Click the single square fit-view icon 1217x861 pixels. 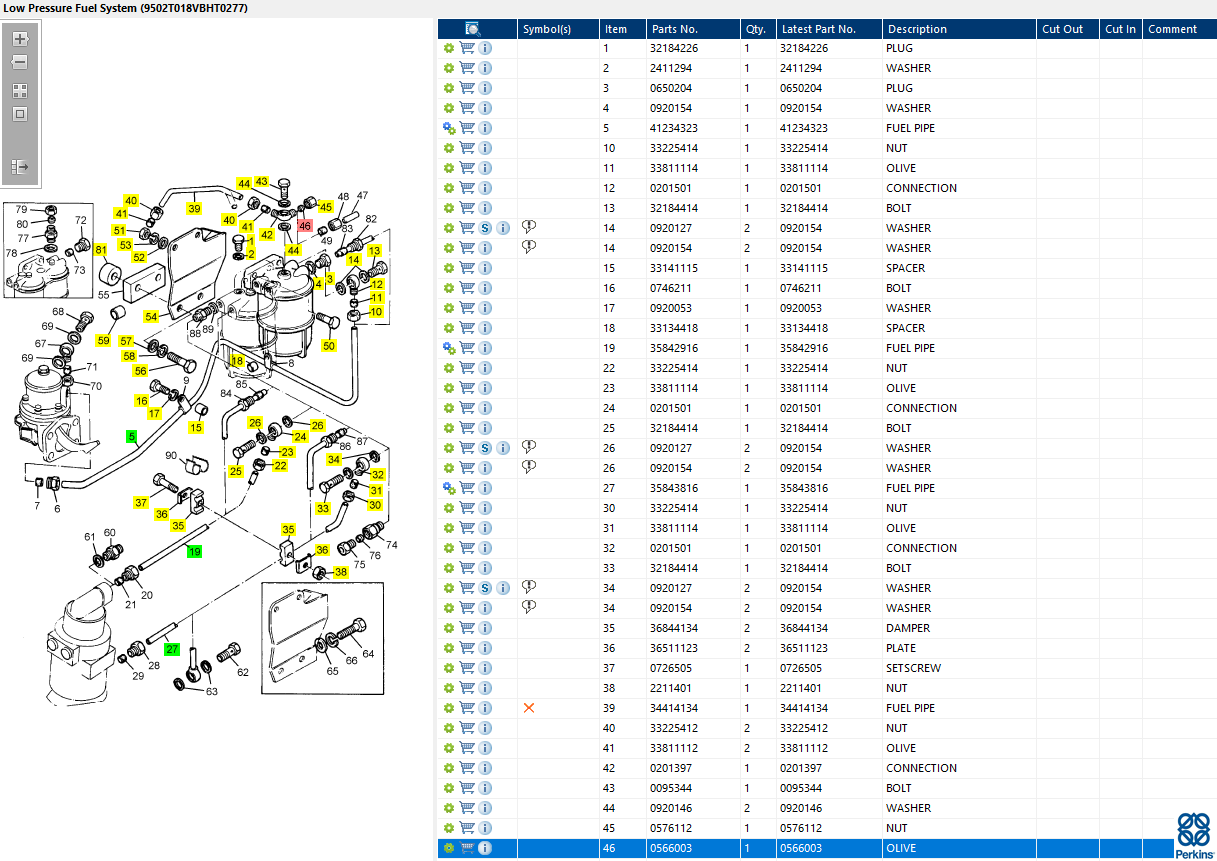[19, 114]
